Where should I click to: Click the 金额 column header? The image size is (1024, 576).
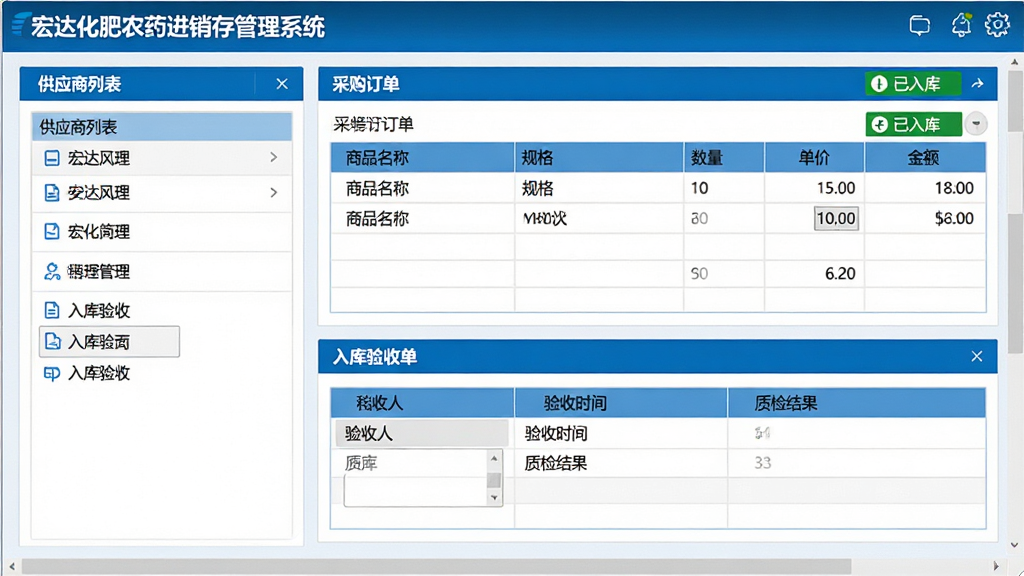(925, 157)
